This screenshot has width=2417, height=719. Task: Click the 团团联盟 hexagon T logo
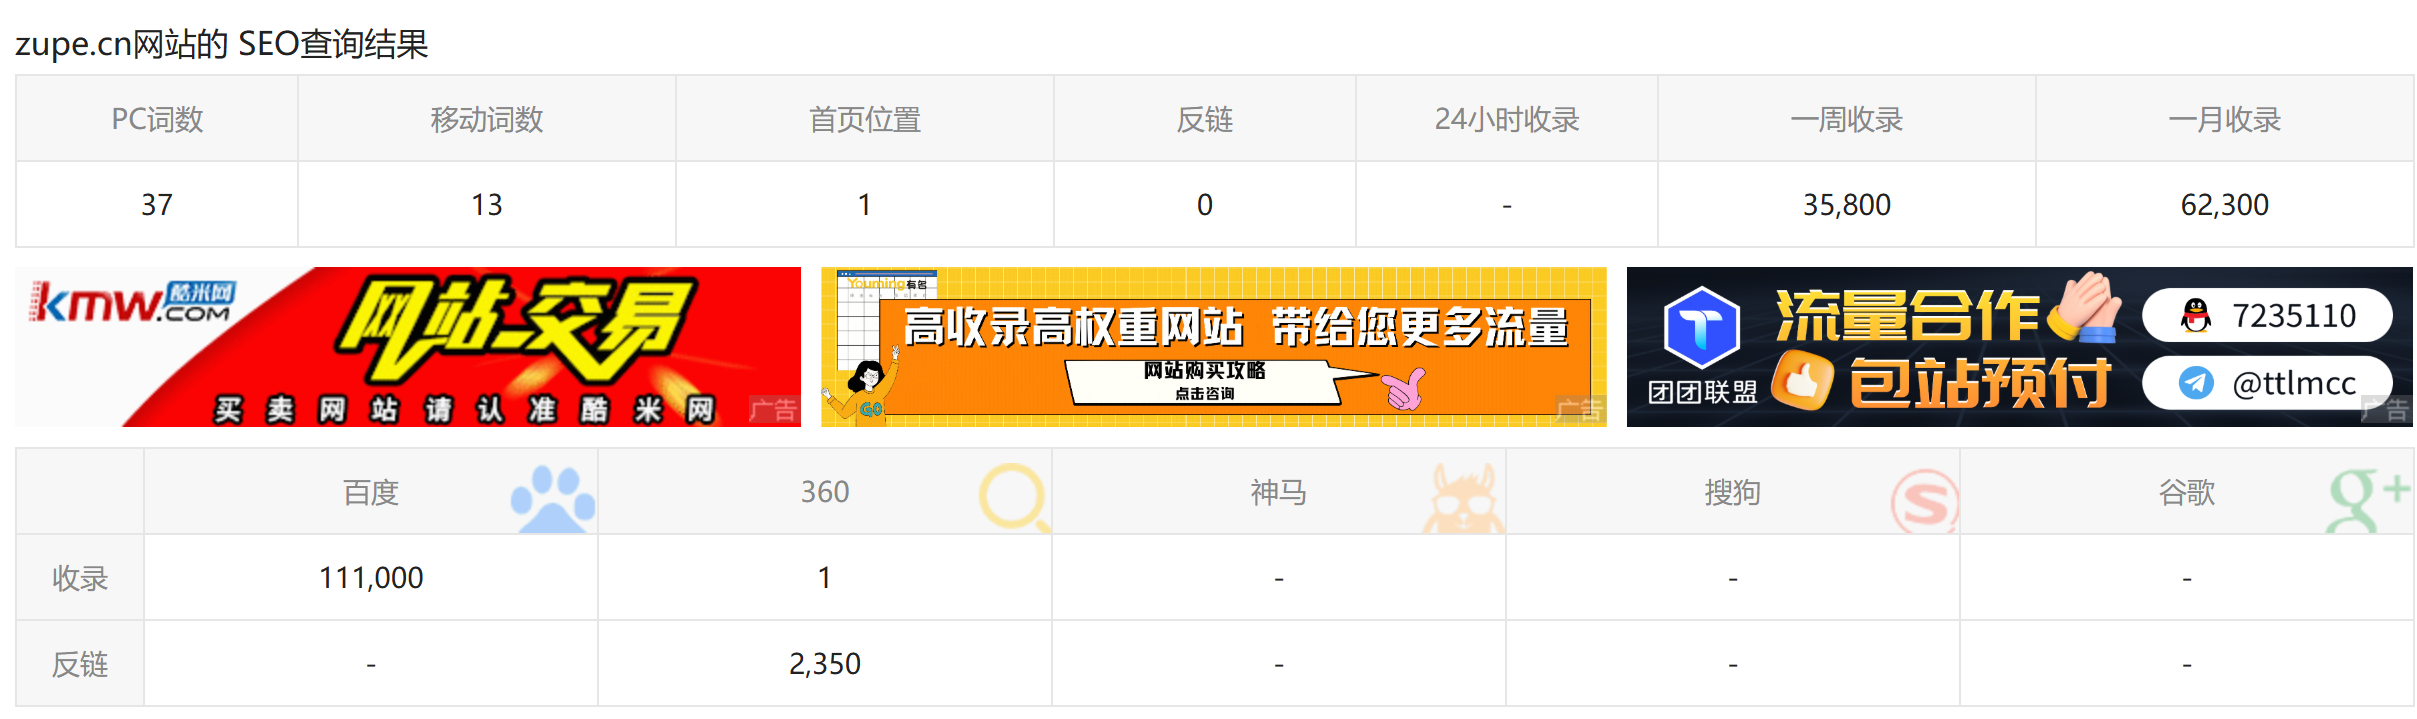[1701, 327]
